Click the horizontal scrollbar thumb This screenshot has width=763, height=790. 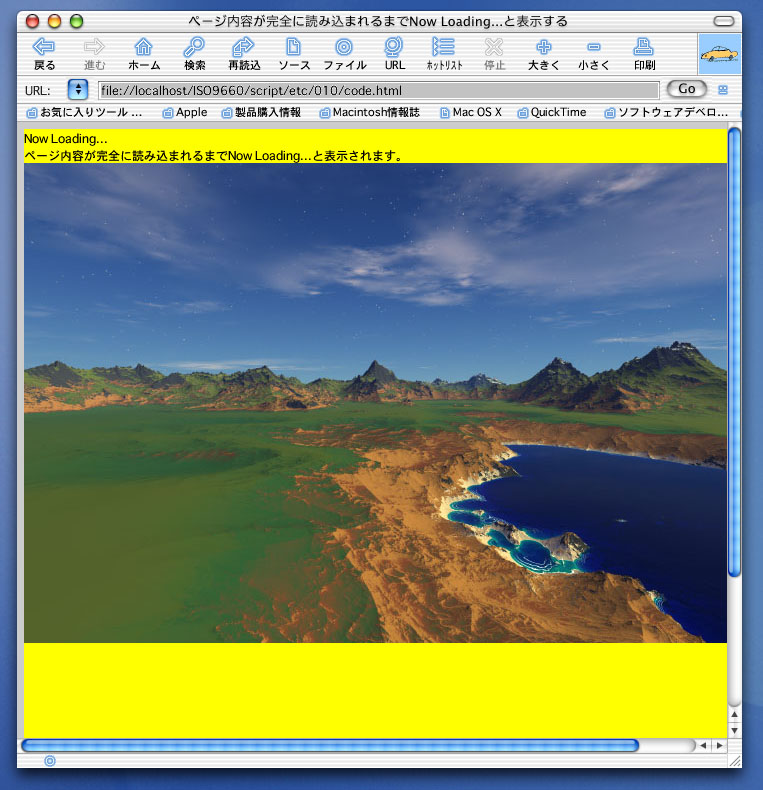[x=330, y=745]
